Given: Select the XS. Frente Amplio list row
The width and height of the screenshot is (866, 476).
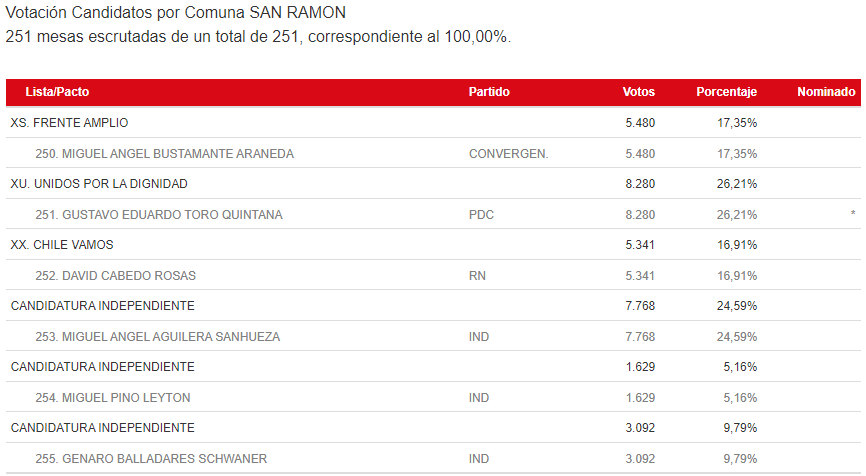Looking at the screenshot, I should coord(69,123).
